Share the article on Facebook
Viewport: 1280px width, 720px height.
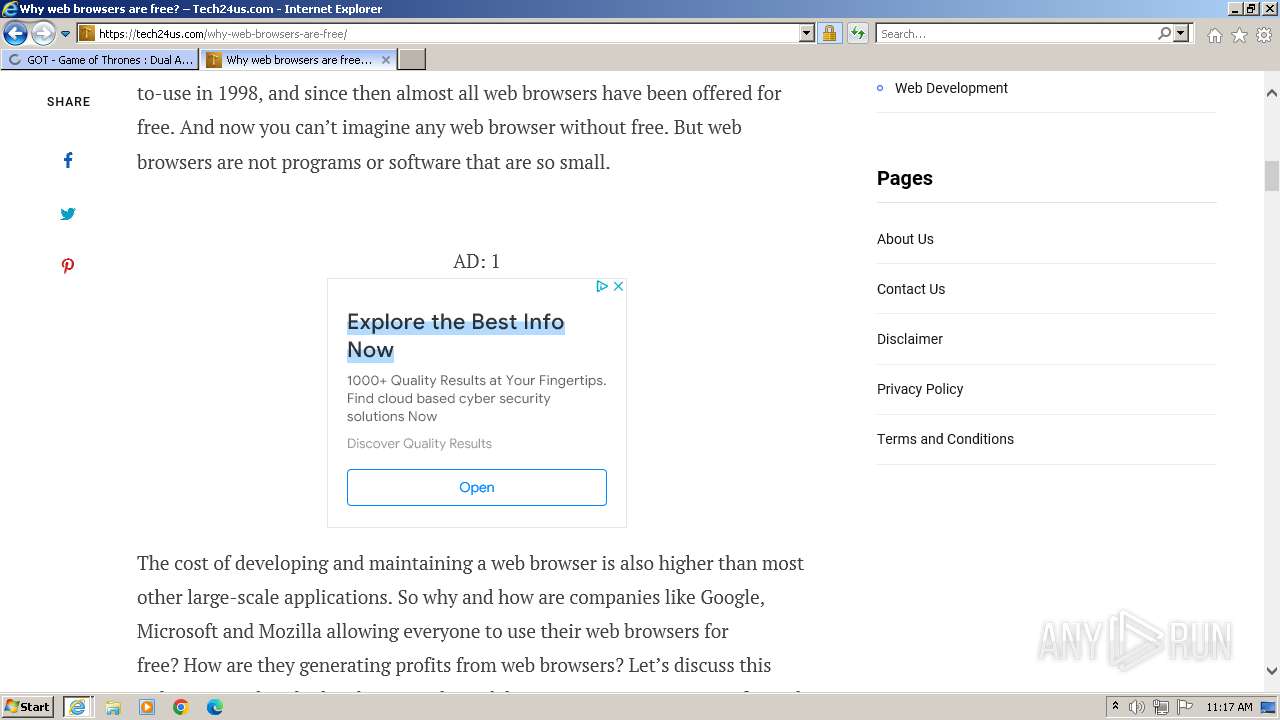pos(68,160)
